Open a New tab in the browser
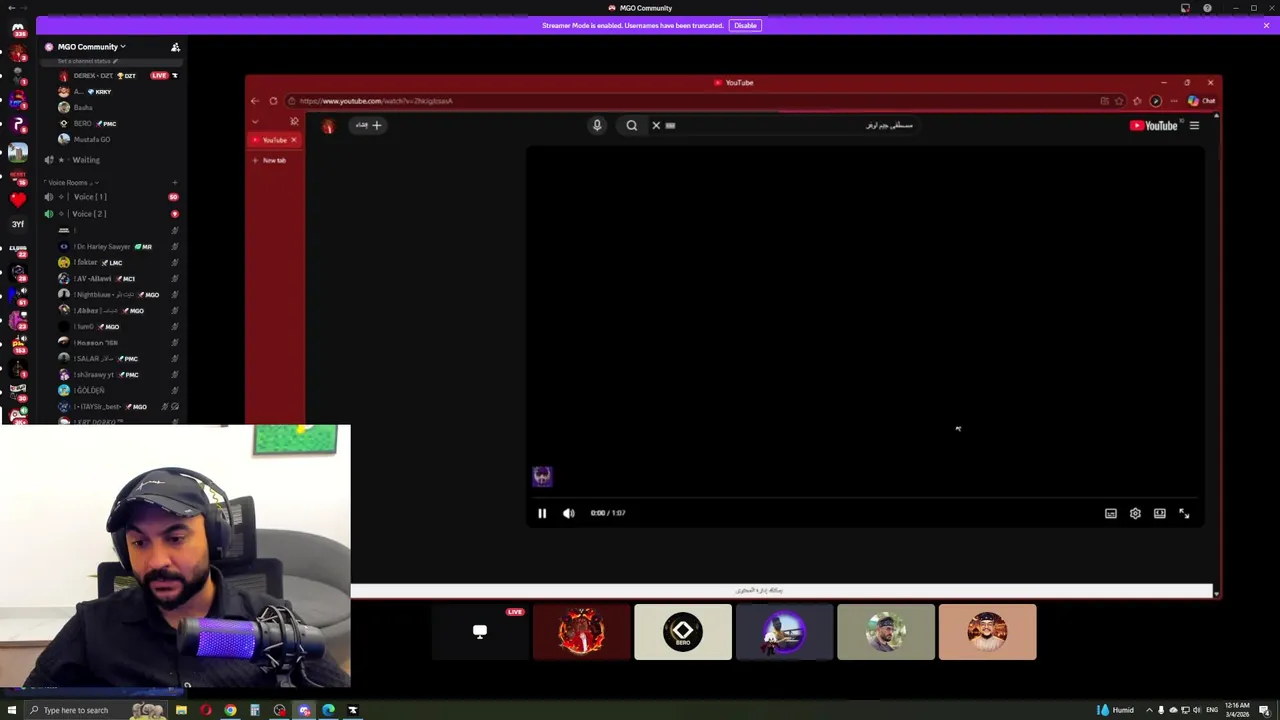 pos(269,160)
